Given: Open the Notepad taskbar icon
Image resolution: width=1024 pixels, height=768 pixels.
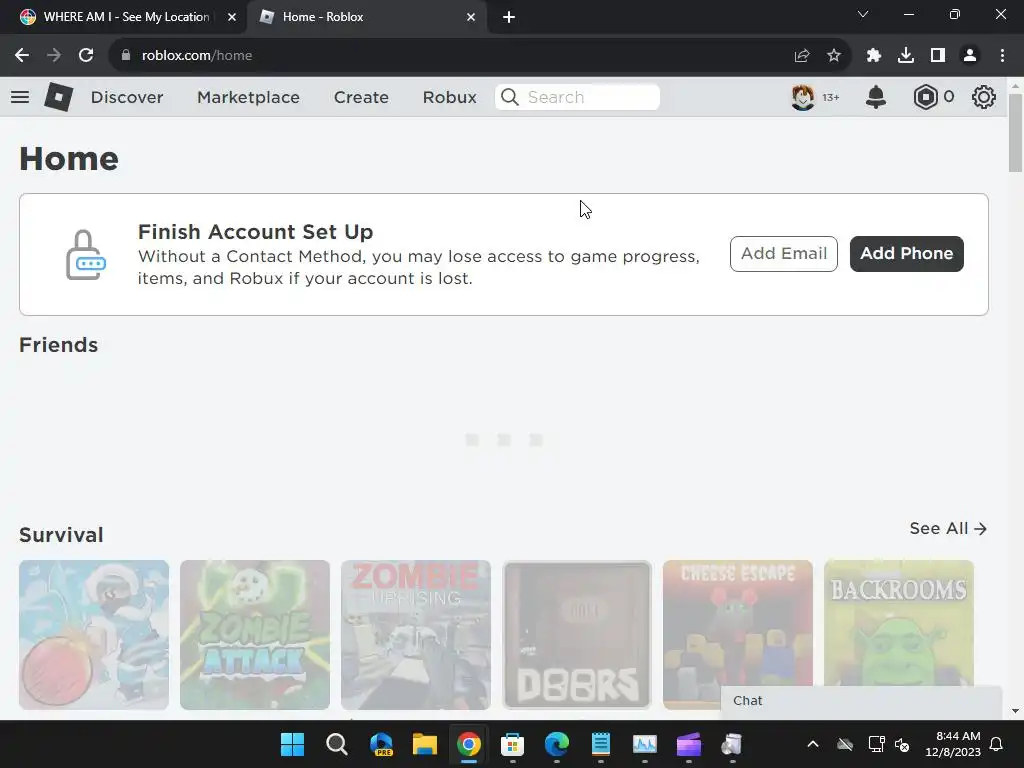Looking at the screenshot, I should click(x=601, y=744).
